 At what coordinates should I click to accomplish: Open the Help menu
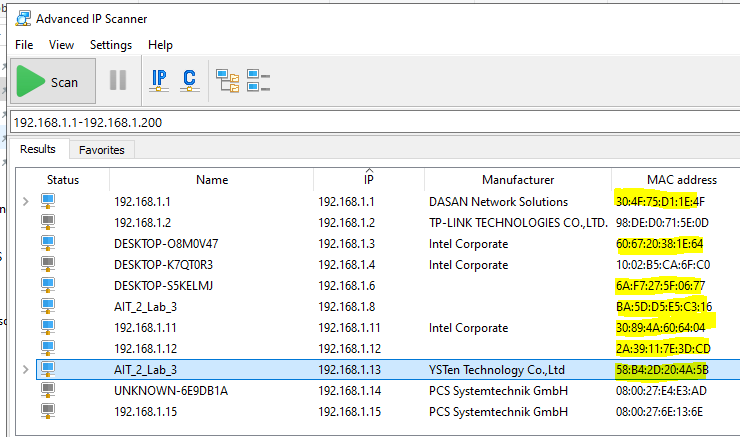(160, 45)
